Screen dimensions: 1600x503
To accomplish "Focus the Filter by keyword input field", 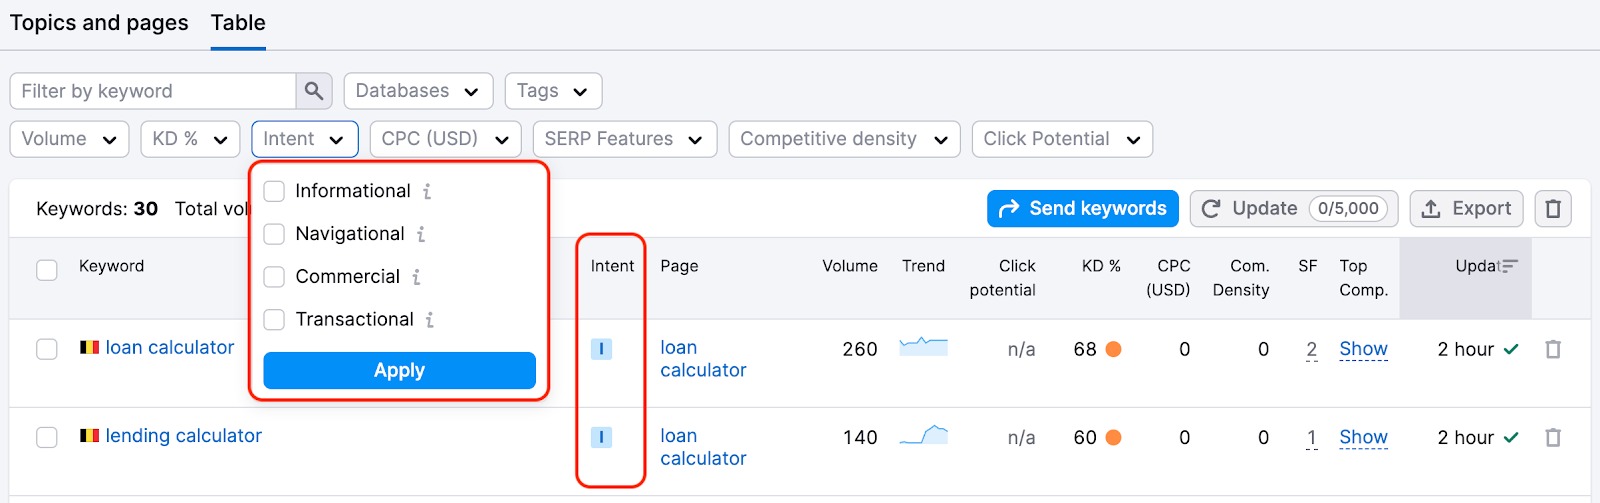I will pos(153,91).
